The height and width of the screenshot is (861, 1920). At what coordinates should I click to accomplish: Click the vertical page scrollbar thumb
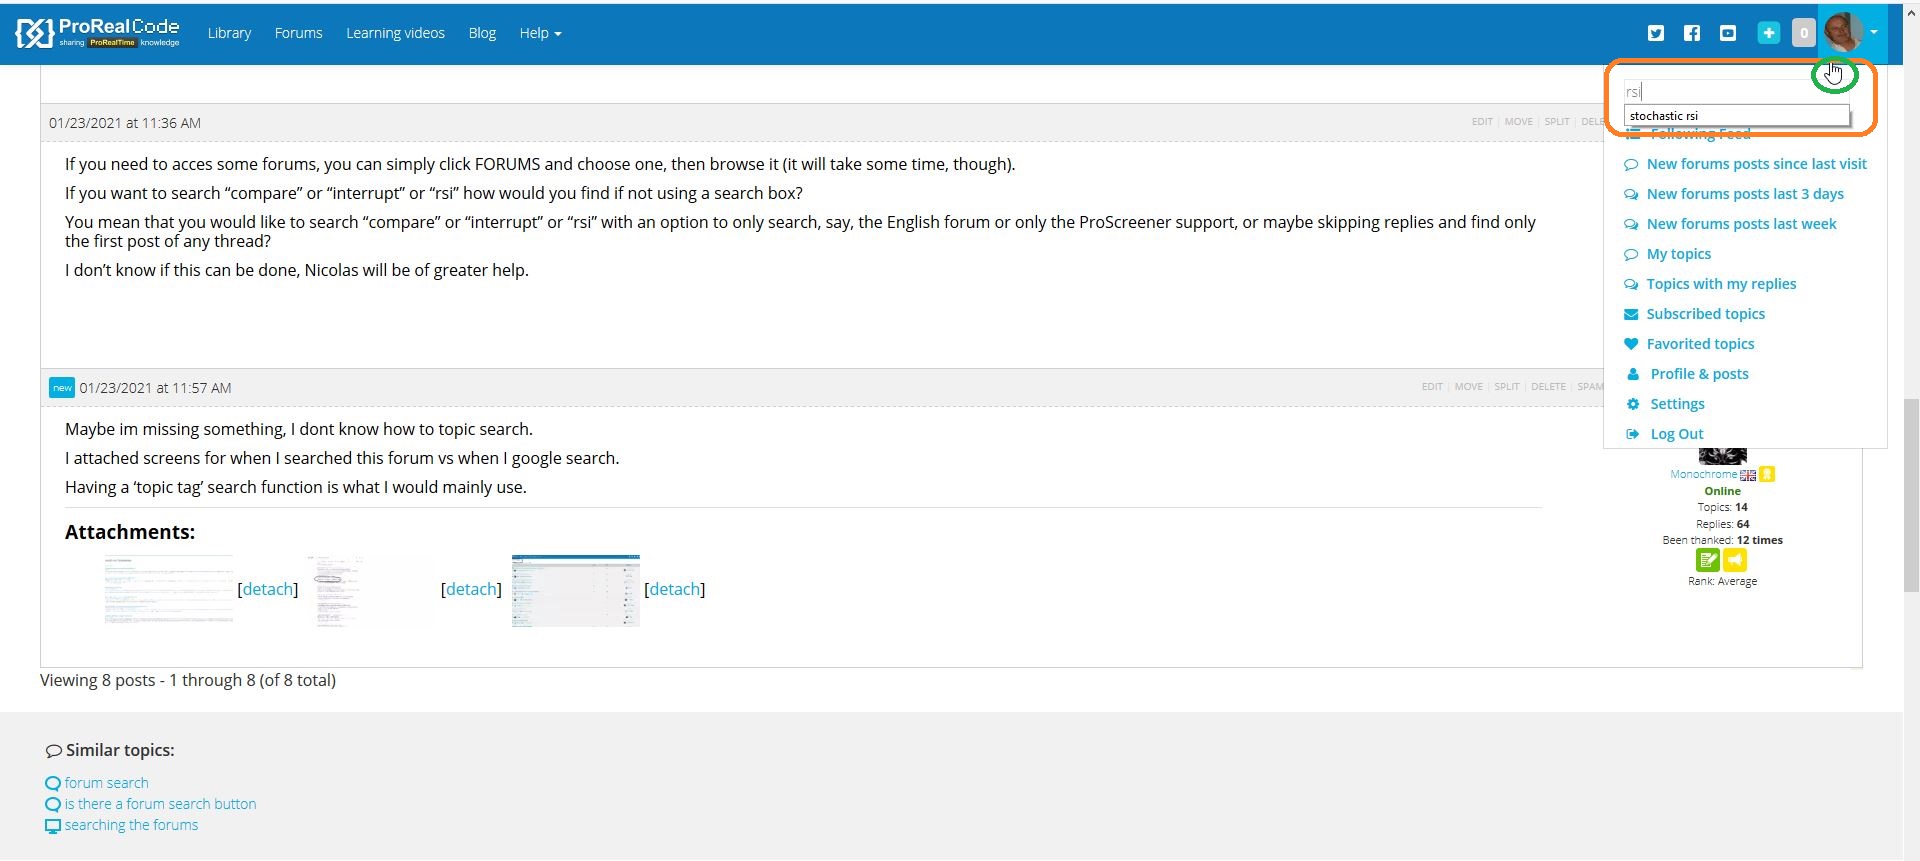click(x=1911, y=495)
